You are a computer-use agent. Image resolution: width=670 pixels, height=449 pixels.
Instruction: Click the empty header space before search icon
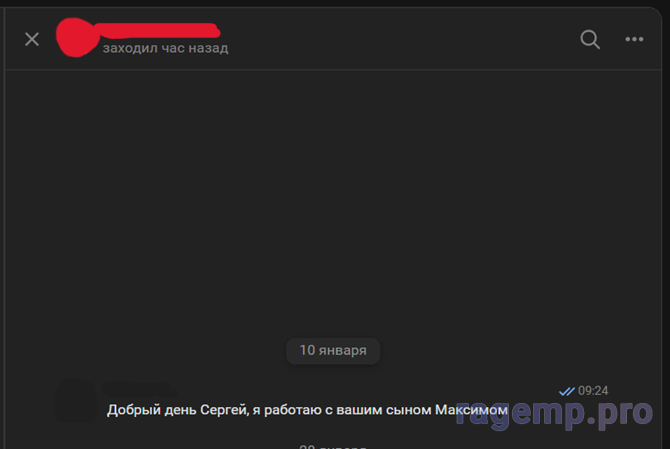402,39
